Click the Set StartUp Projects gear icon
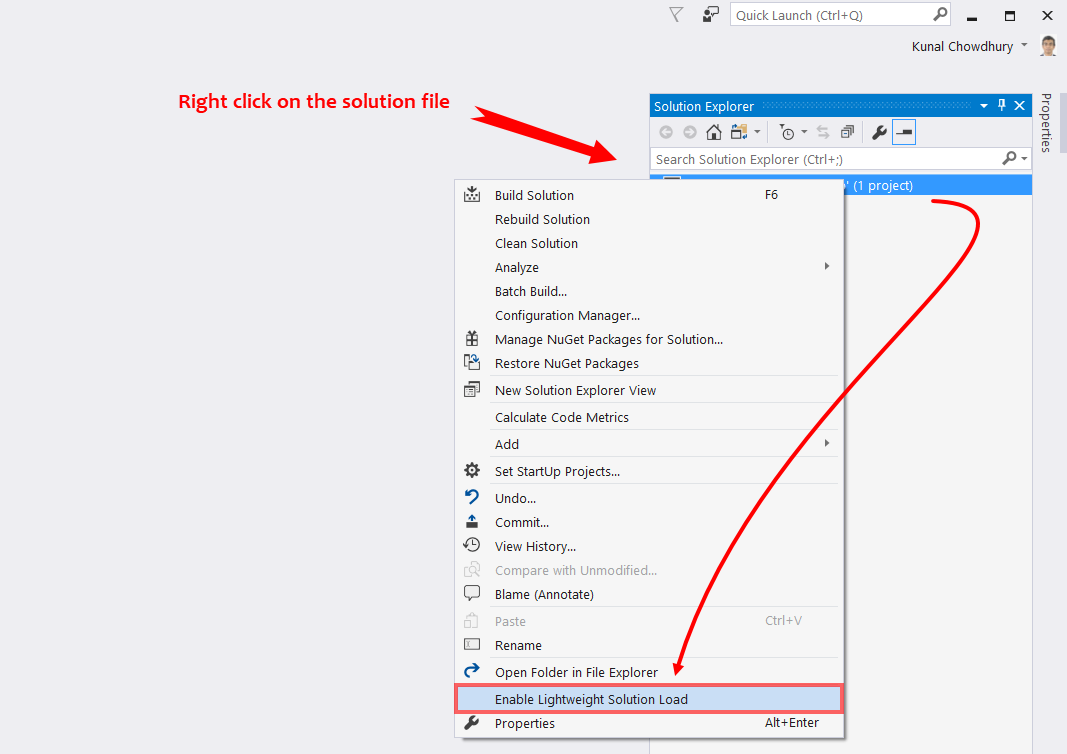The image size is (1067, 754). [472, 470]
